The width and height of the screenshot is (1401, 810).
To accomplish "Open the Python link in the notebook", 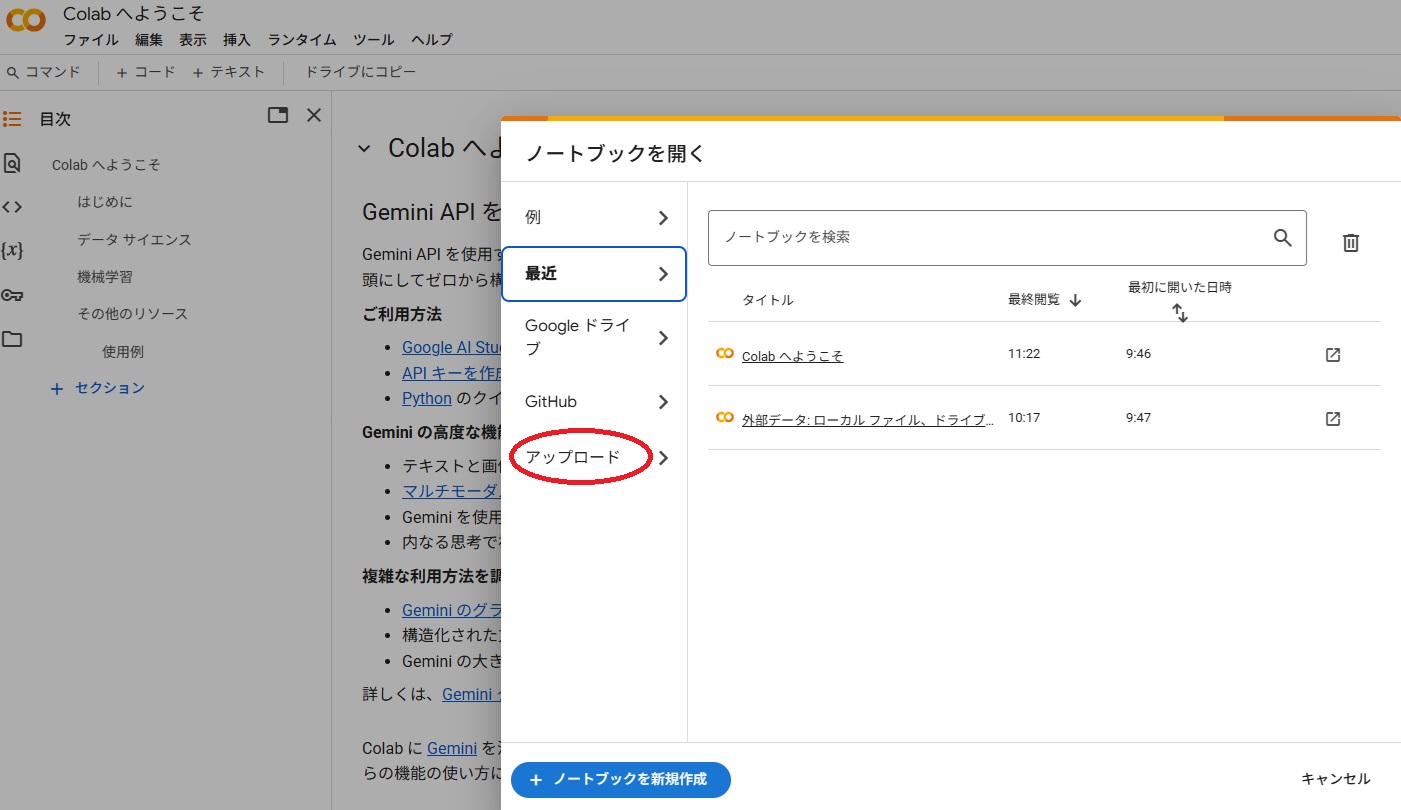I will [427, 398].
